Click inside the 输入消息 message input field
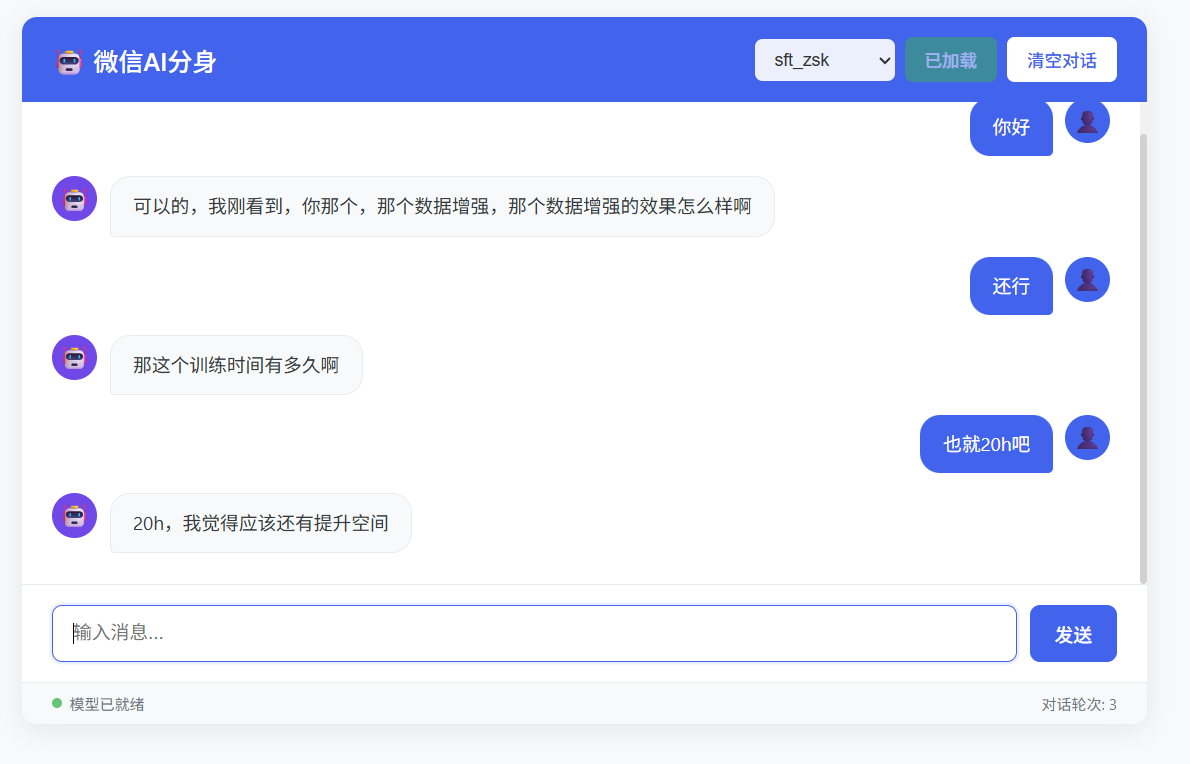Viewport: 1190px width, 764px height. click(x=534, y=633)
